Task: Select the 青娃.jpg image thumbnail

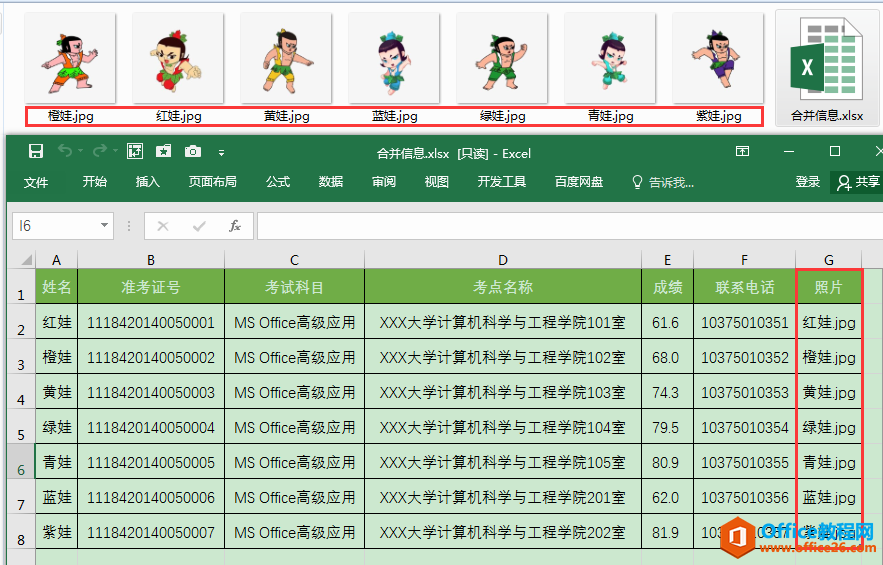Action: [610, 58]
